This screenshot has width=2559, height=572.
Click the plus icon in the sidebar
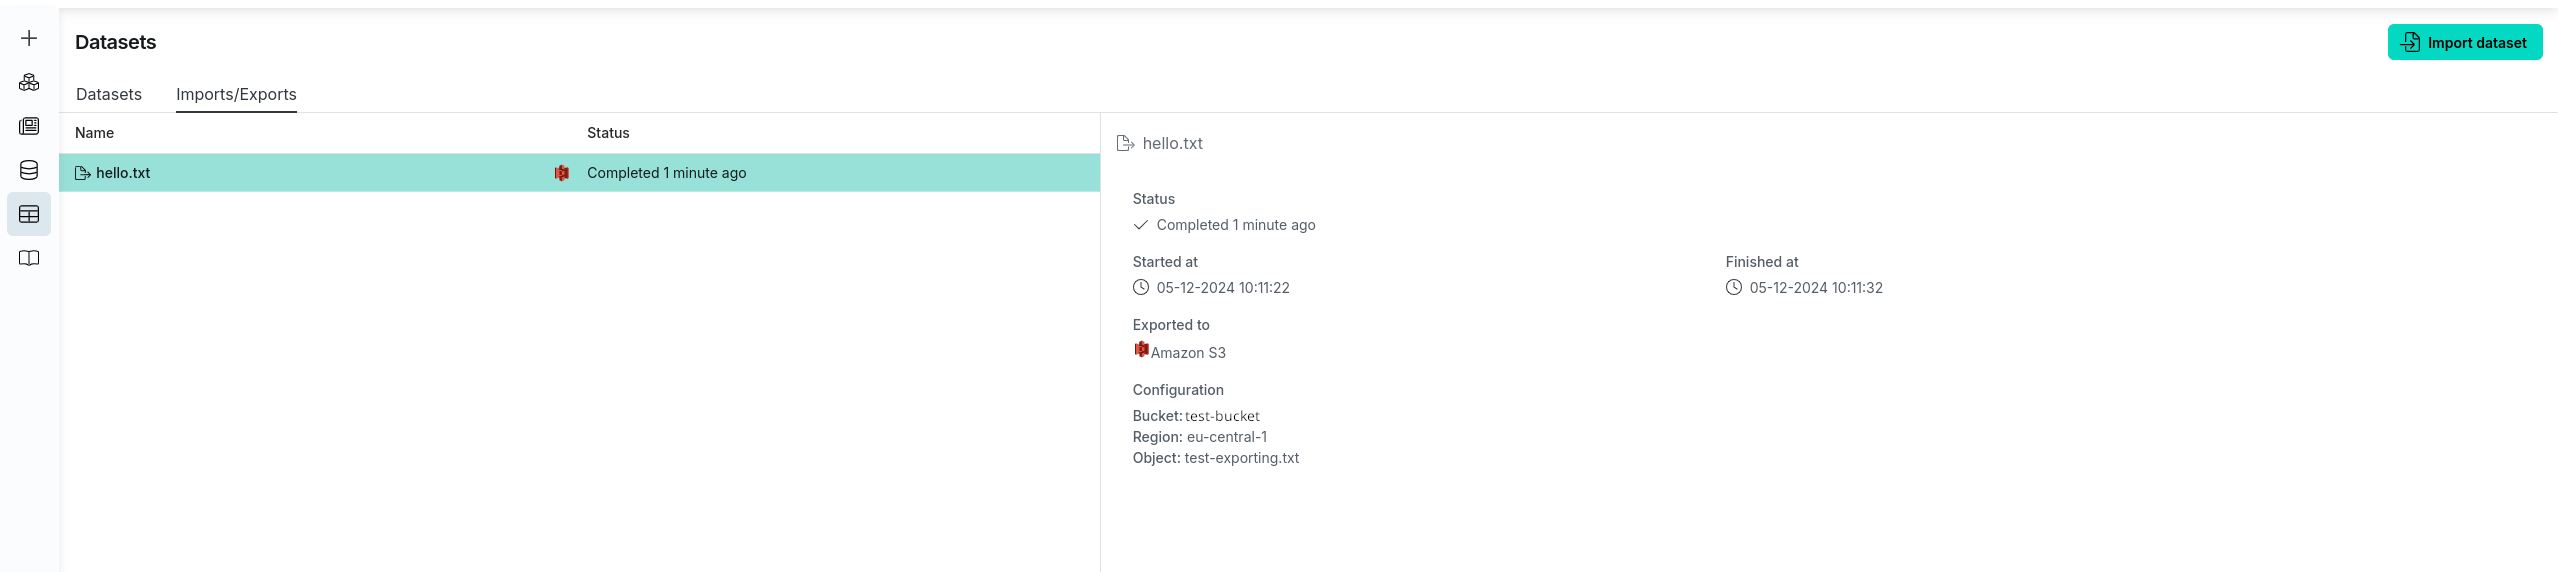click(29, 39)
